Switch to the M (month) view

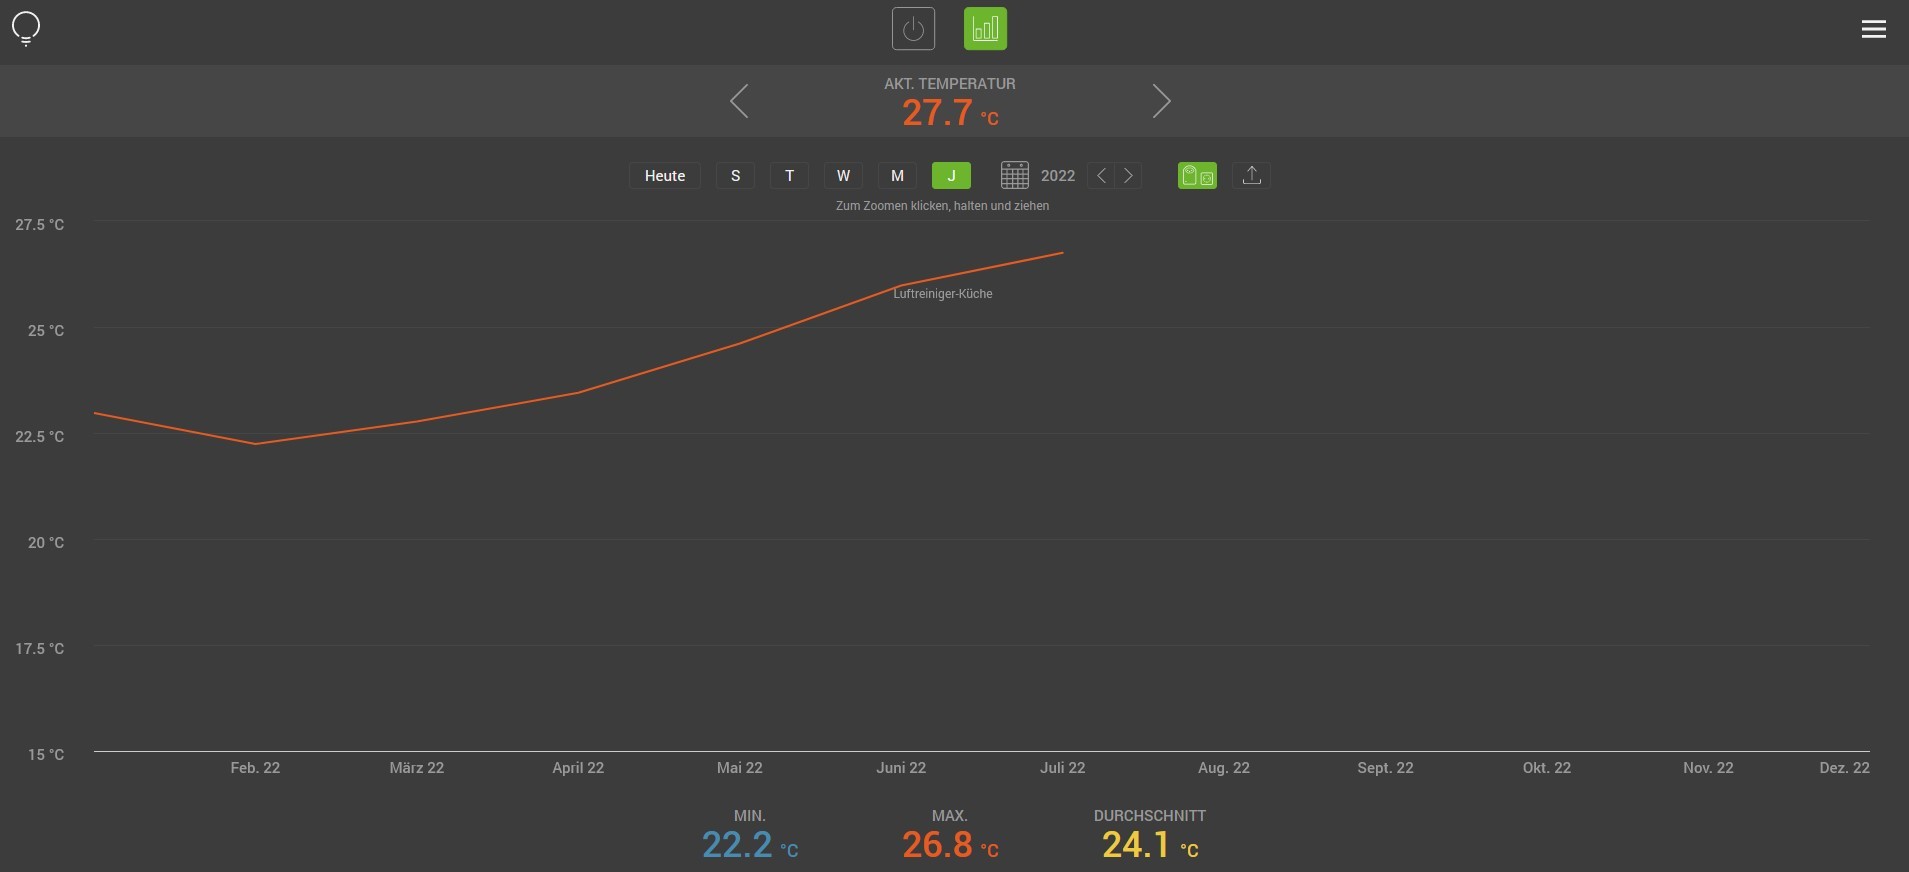897,176
